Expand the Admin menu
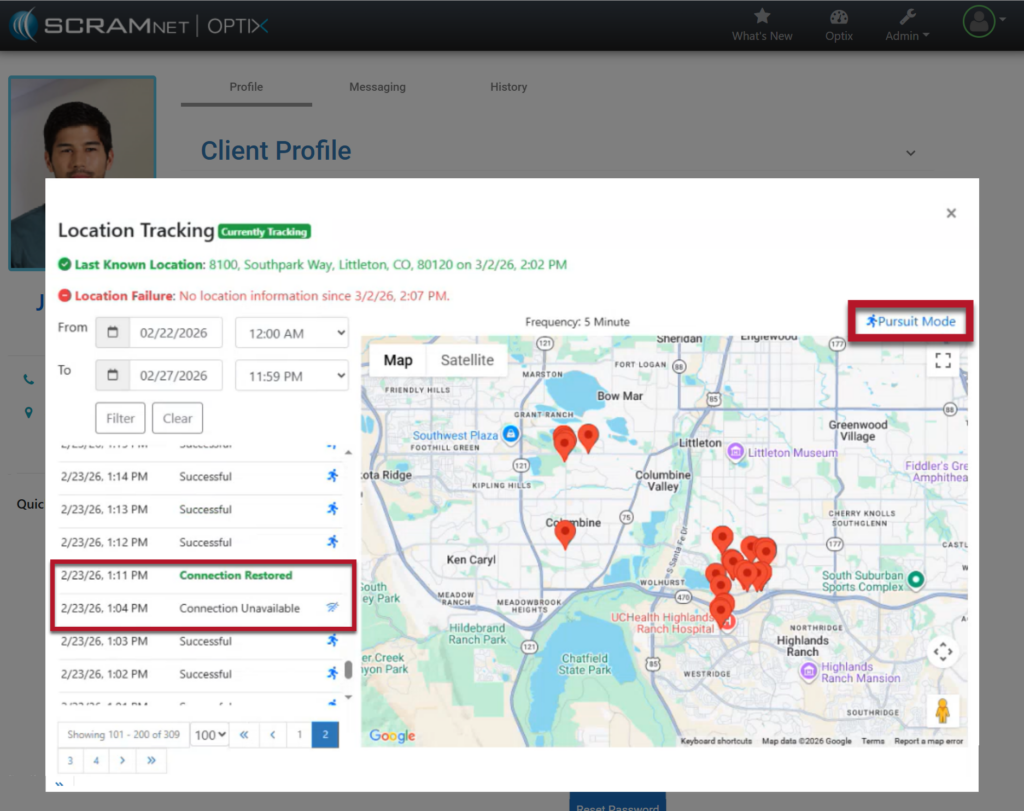The image size is (1024, 811). [x=907, y=24]
